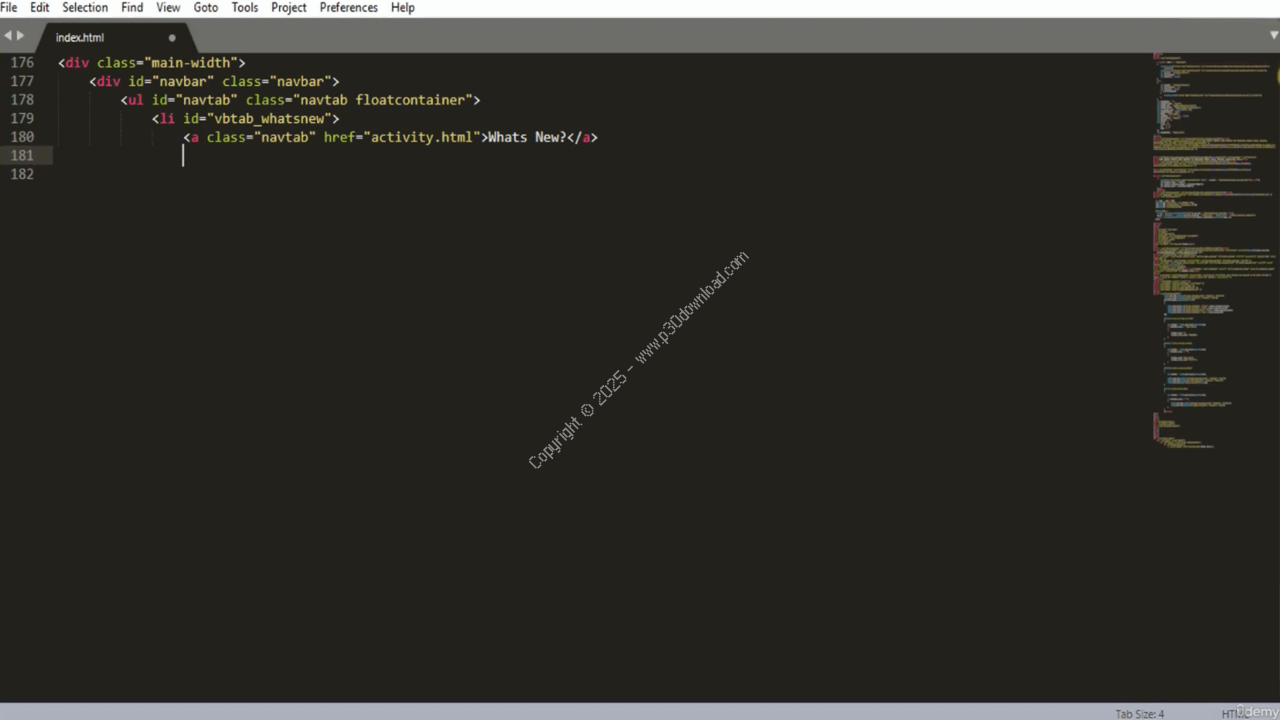This screenshot has width=1280, height=720.
Task: Open the Find menu
Action: (x=132, y=7)
